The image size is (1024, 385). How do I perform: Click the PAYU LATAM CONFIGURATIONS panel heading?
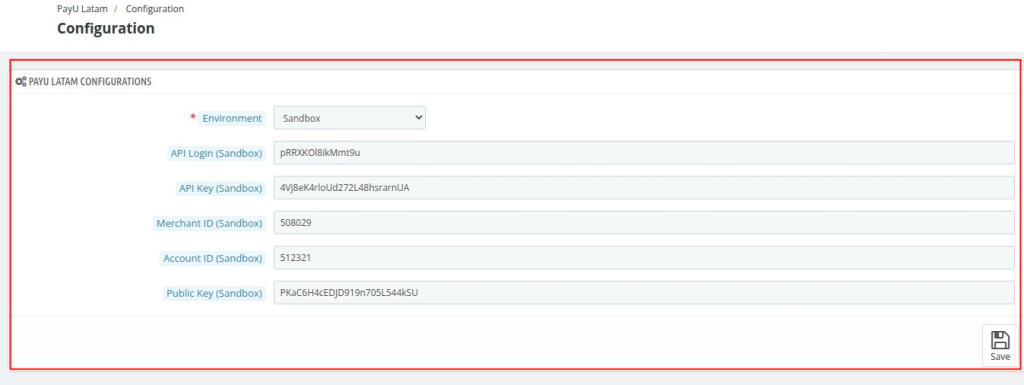[x=90, y=82]
